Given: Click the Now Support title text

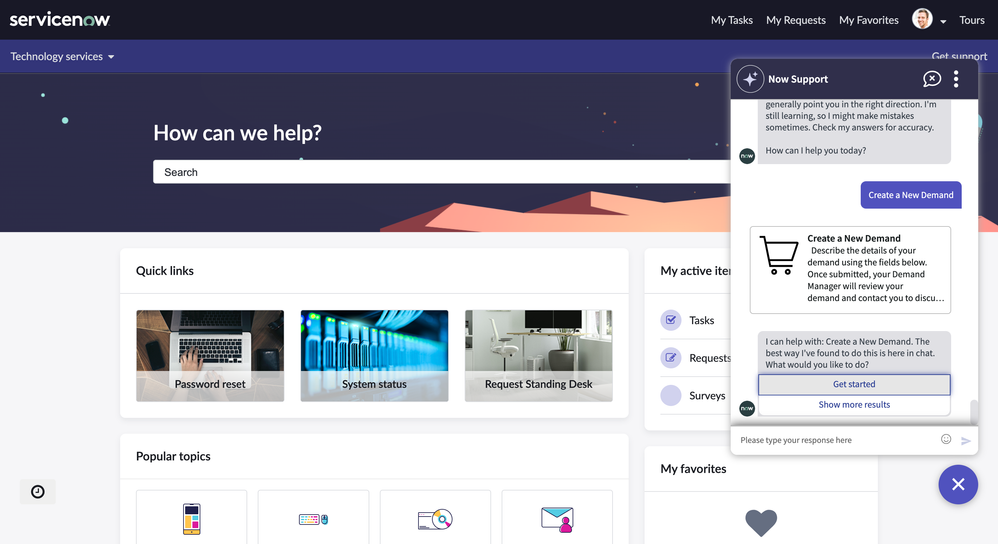Looking at the screenshot, I should (798, 79).
